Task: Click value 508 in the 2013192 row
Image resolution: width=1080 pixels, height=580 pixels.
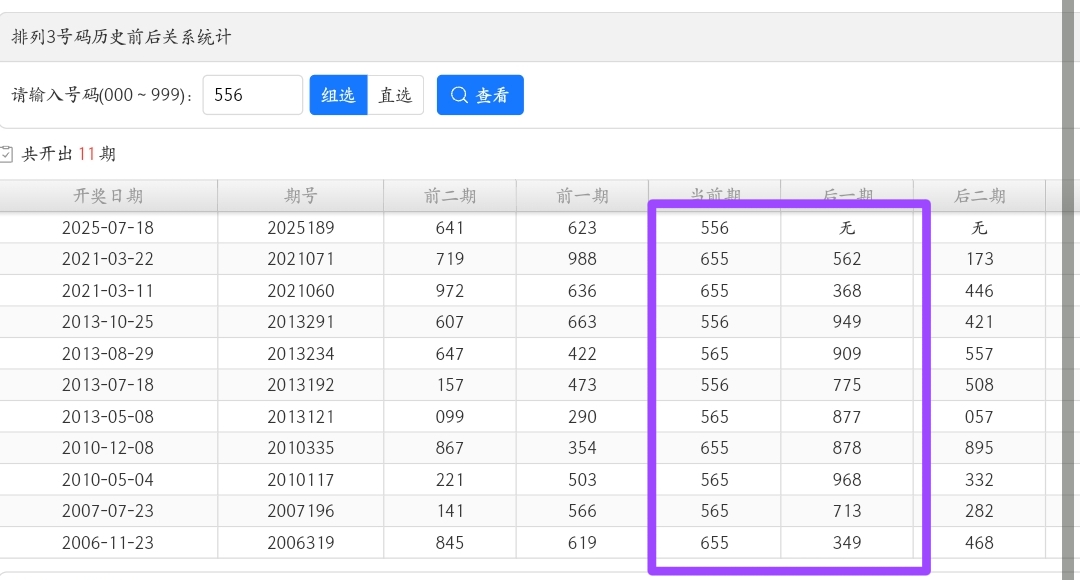Action: (x=979, y=384)
